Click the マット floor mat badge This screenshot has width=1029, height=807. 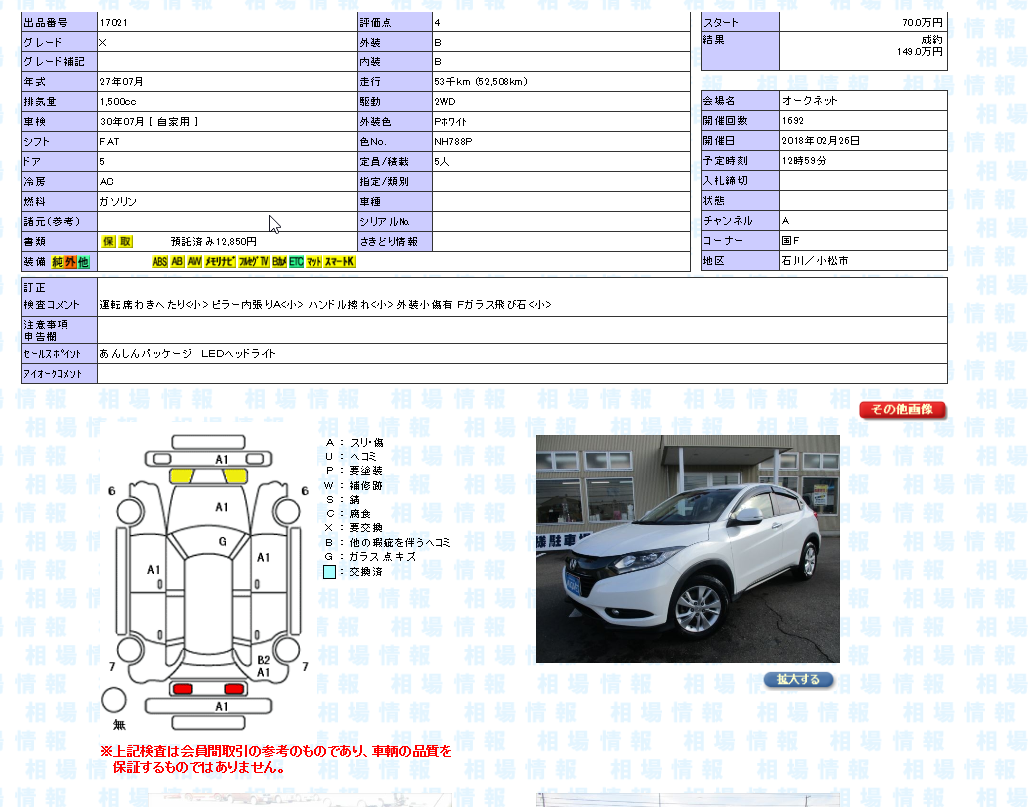[314, 262]
